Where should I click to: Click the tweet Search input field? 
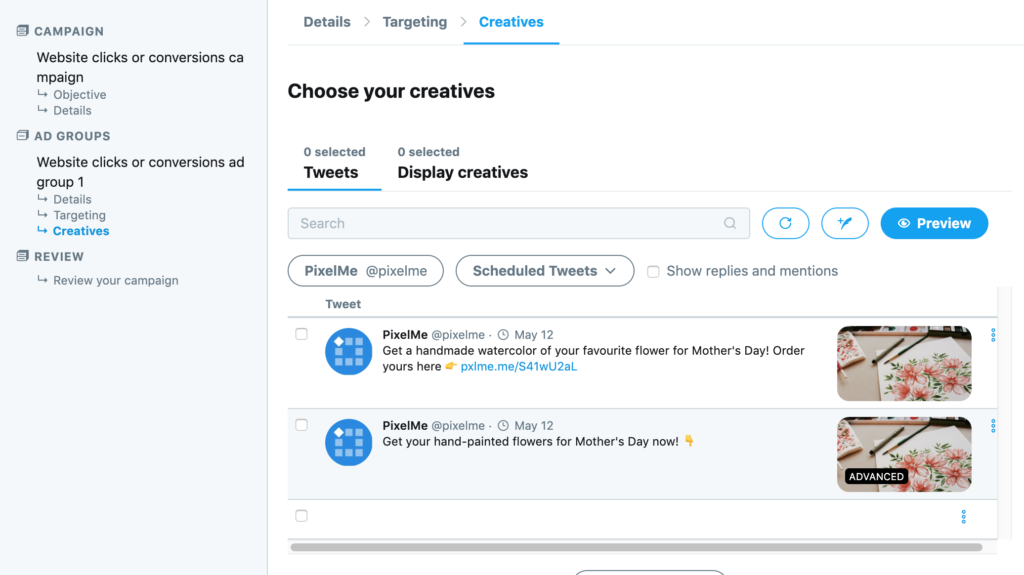click(x=505, y=223)
